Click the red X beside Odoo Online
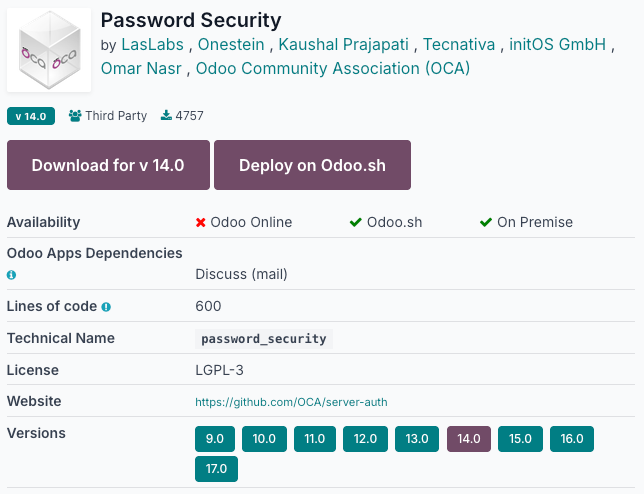The height and width of the screenshot is (494, 644). tap(201, 222)
